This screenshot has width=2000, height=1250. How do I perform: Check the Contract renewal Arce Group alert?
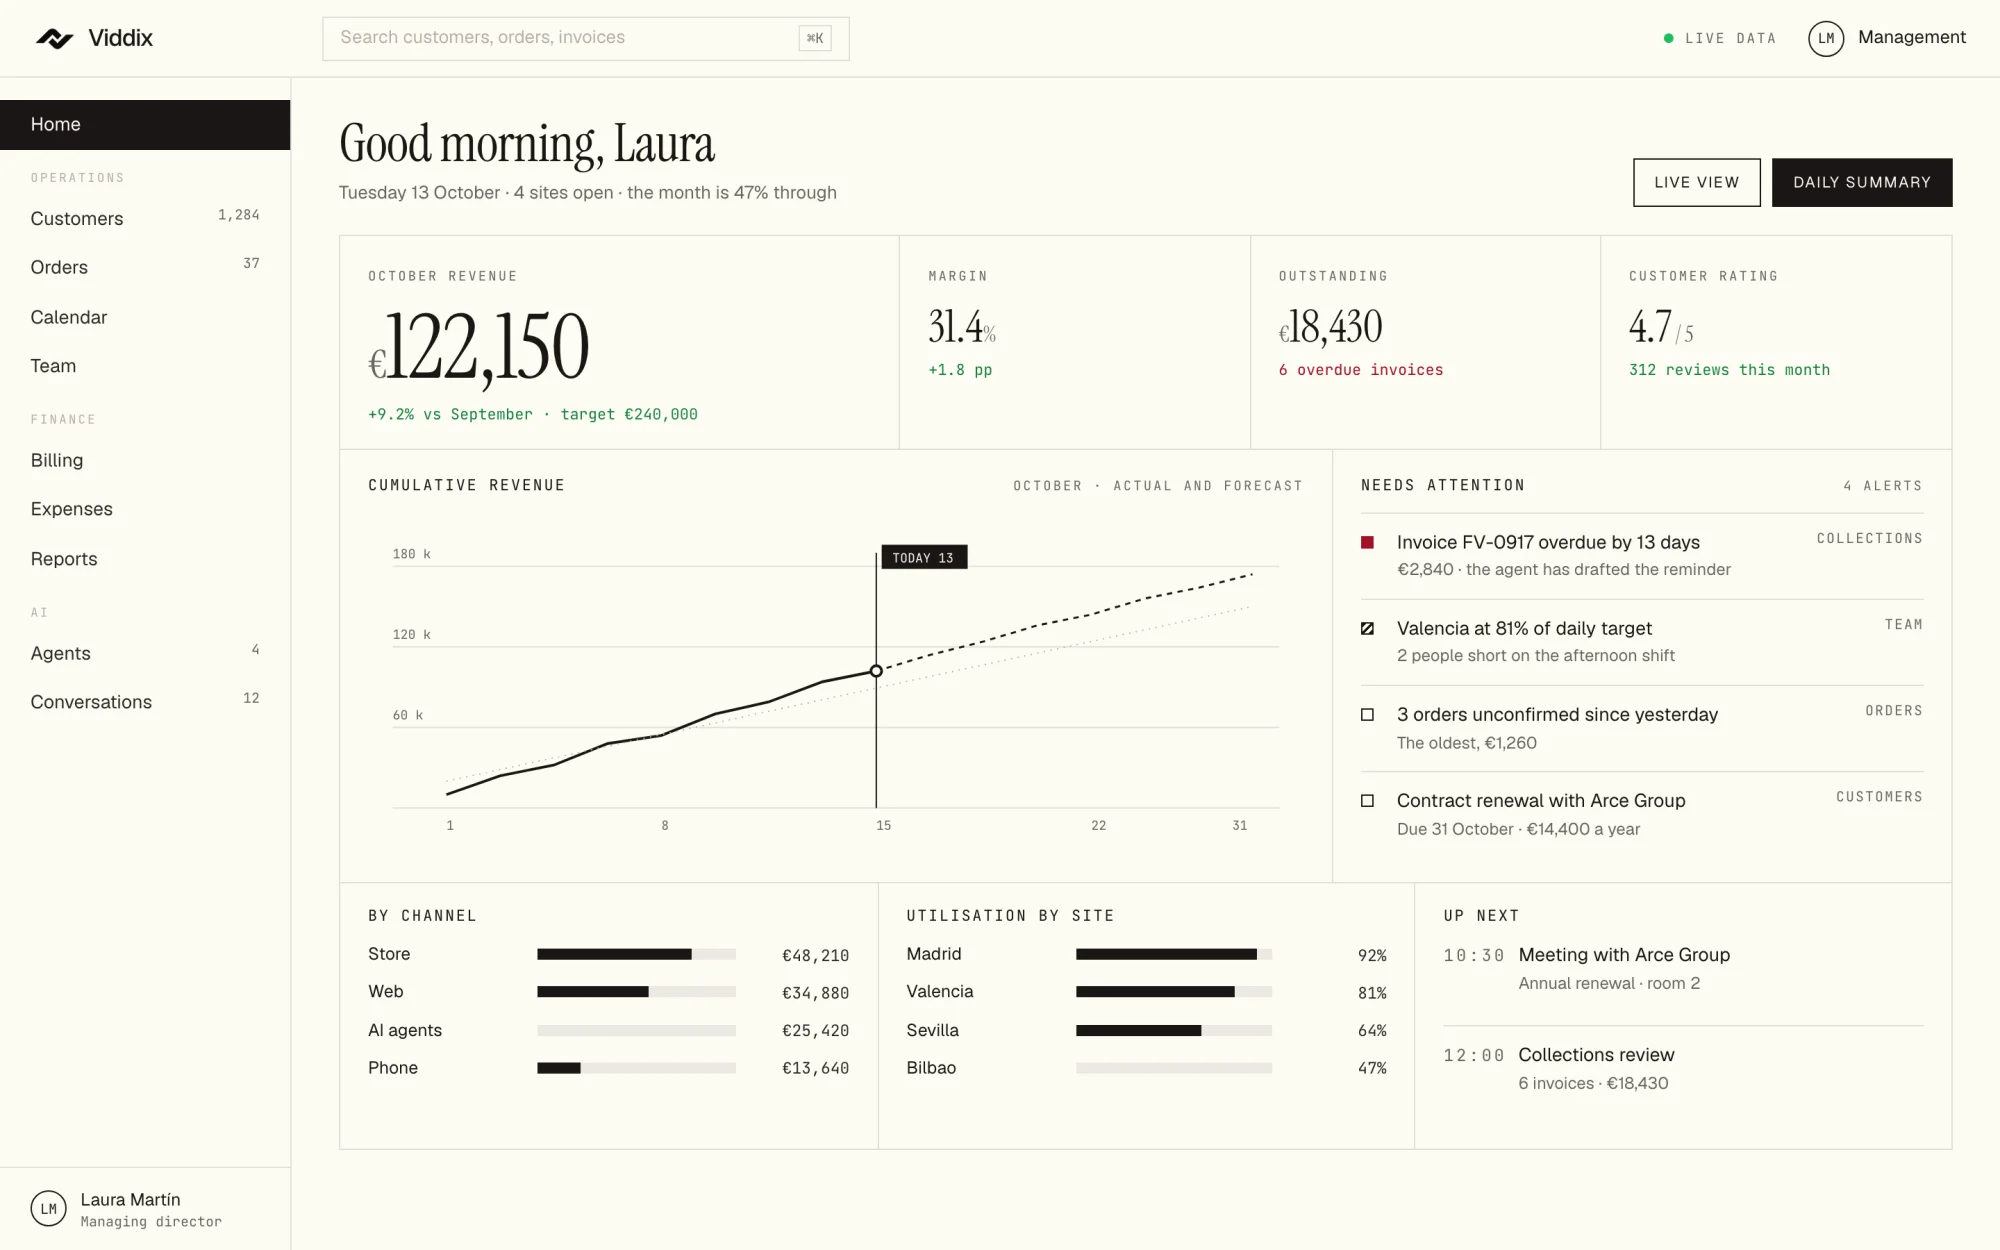pyautogui.click(x=1367, y=800)
